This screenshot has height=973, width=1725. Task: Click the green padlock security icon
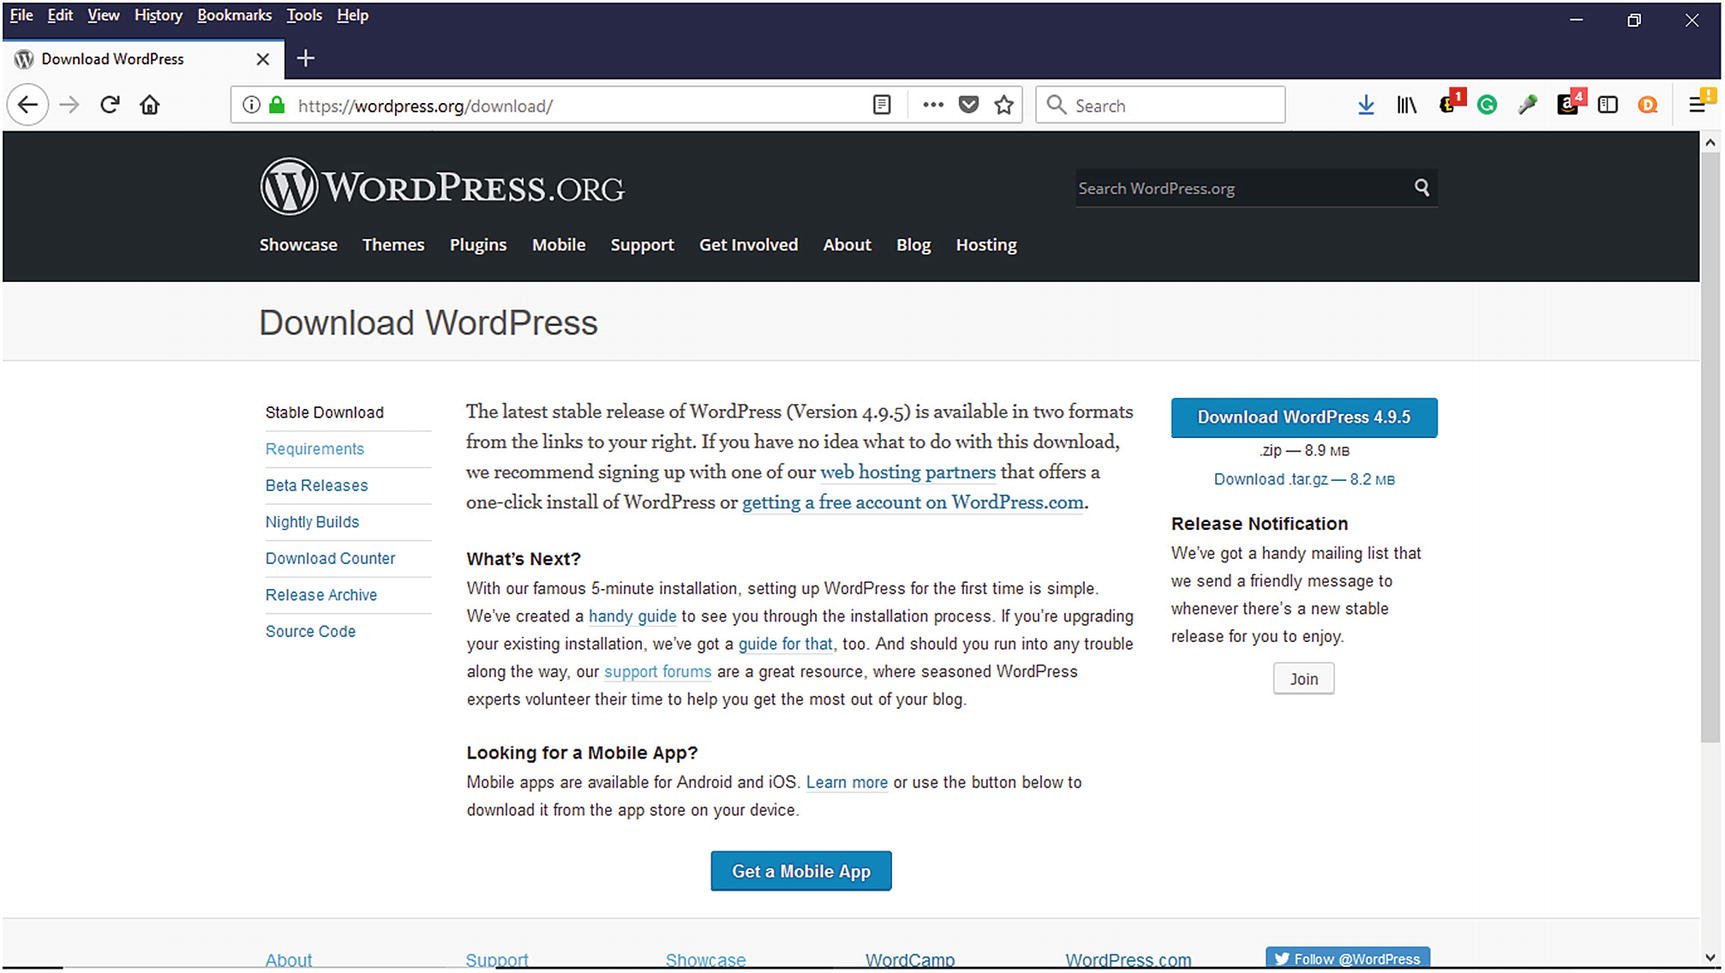(x=277, y=105)
